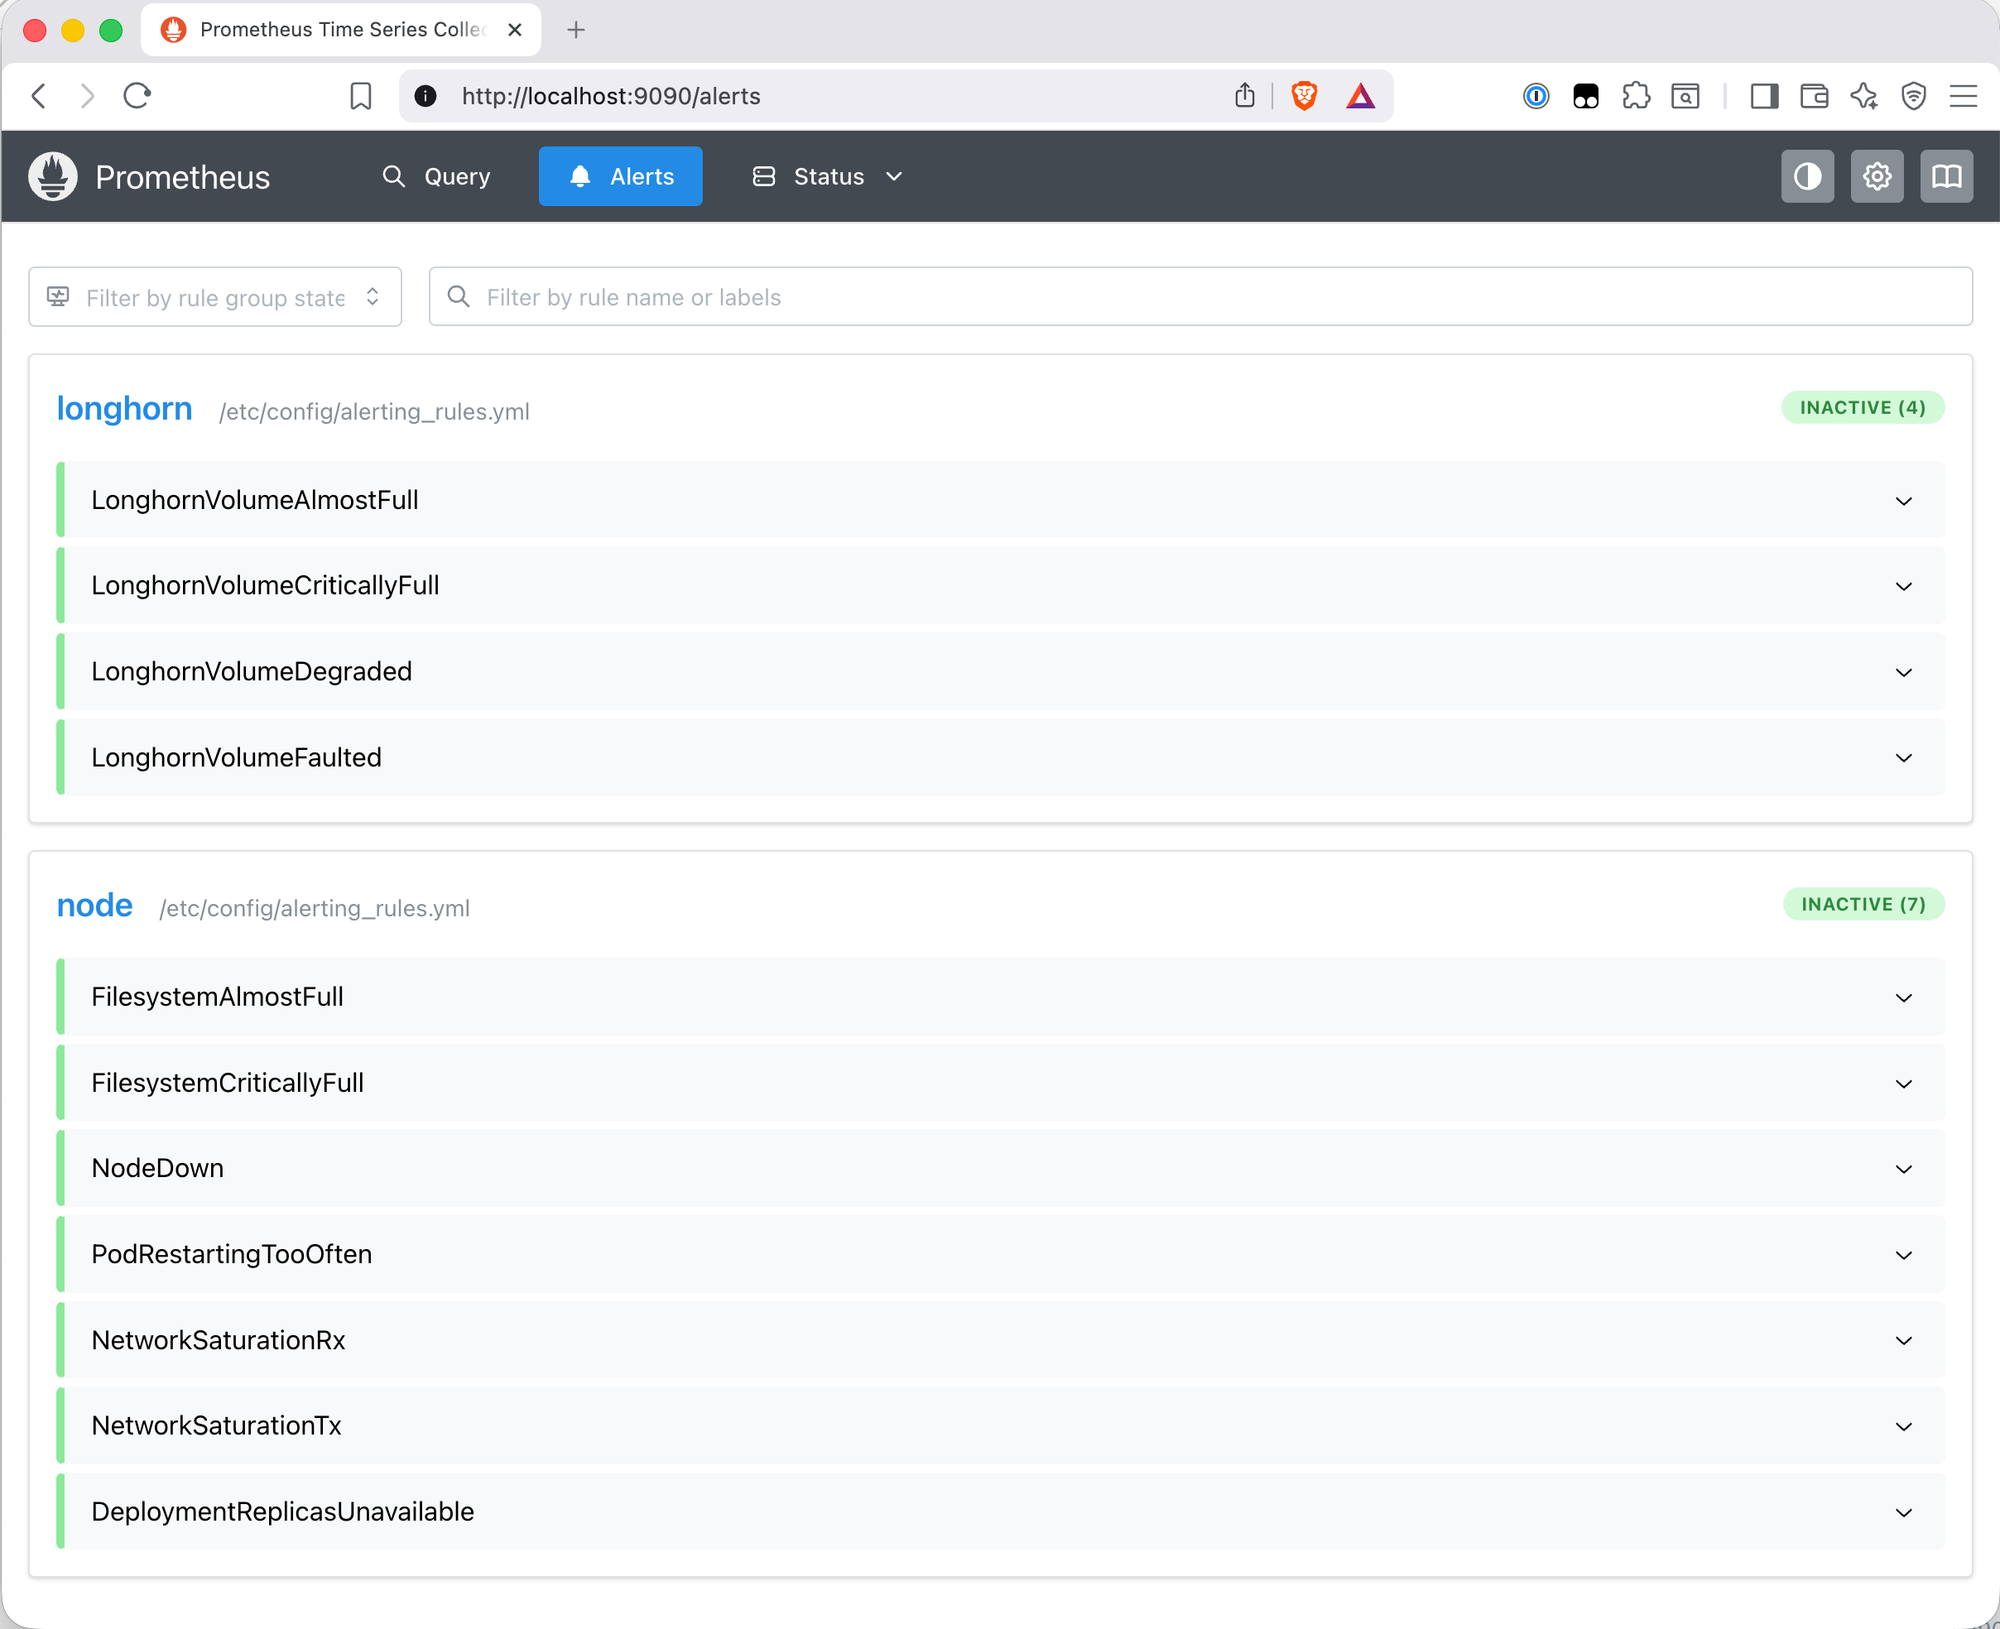Expand the LonghornVolumeAlmostFull alert rule
Viewport: 2000px width, 1629px height.
1000,500
